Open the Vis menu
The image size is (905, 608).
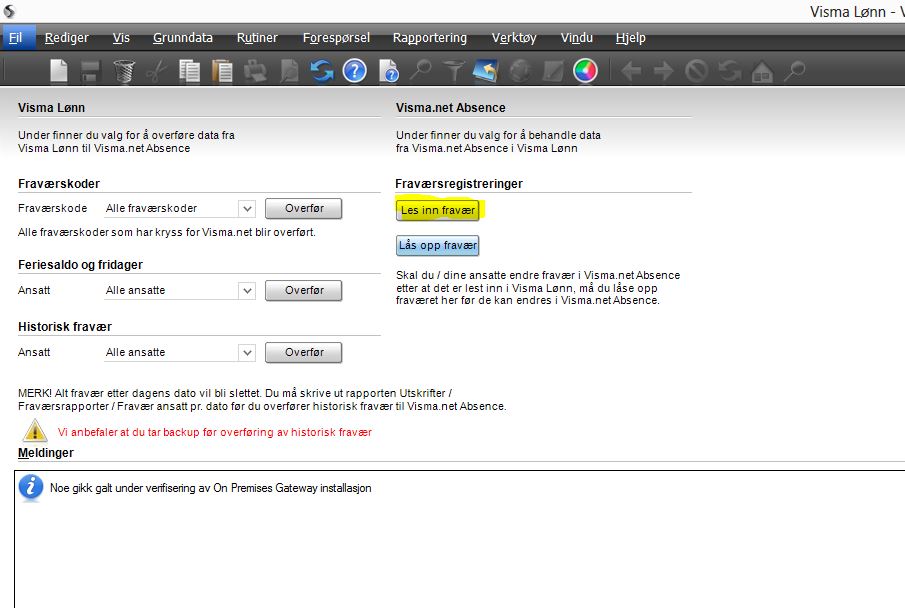(121, 38)
